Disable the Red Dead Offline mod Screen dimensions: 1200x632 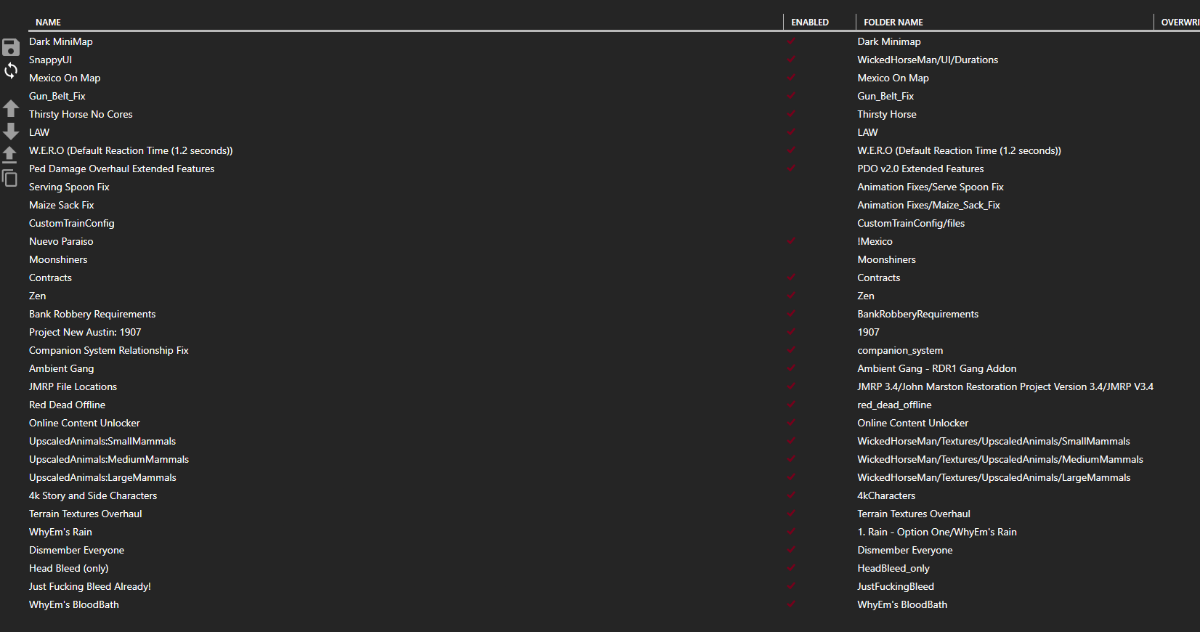tap(792, 405)
